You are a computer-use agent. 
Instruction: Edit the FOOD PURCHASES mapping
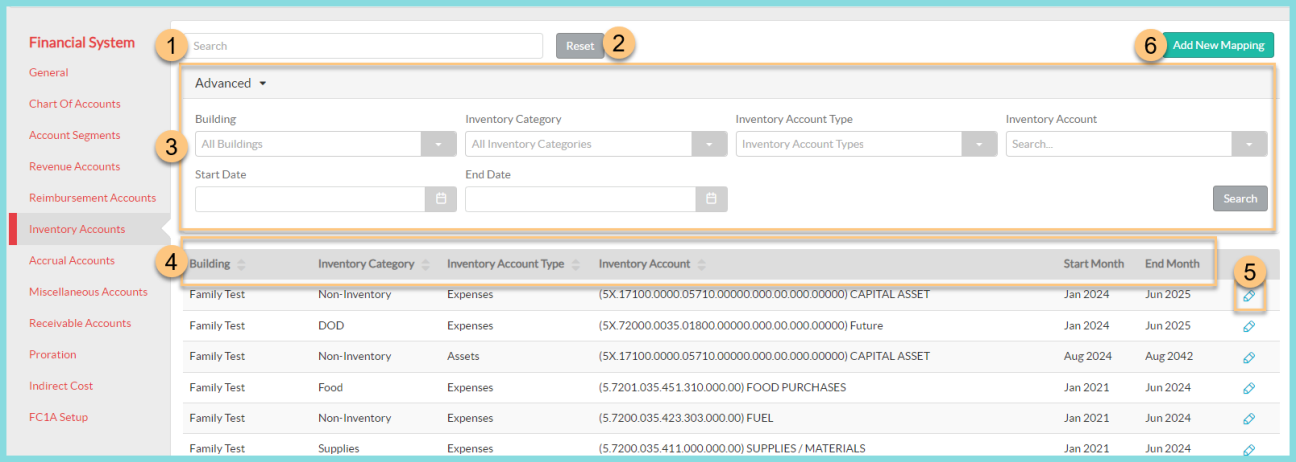click(1249, 388)
